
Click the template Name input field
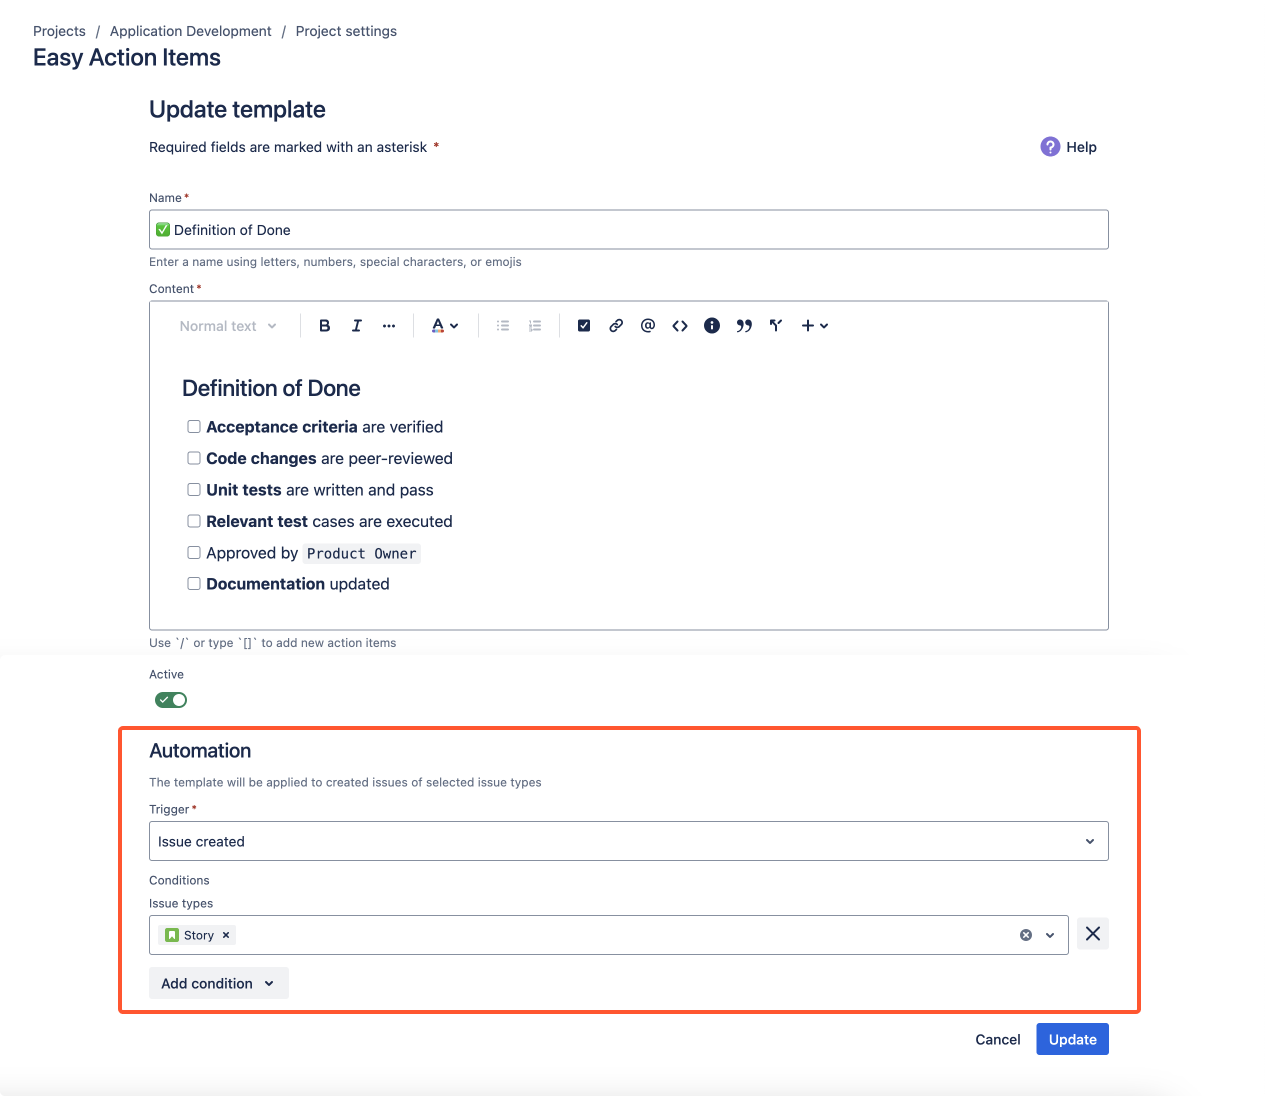coord(628,230)
